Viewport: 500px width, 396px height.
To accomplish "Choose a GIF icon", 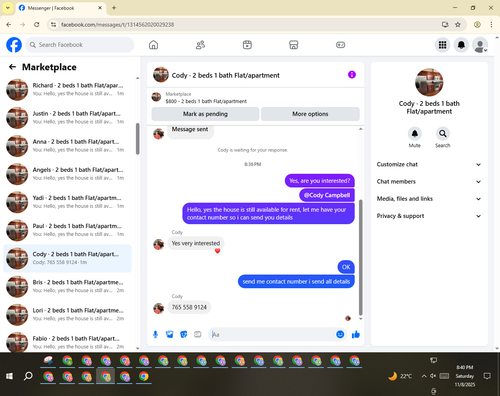I will tap(198, 334).
